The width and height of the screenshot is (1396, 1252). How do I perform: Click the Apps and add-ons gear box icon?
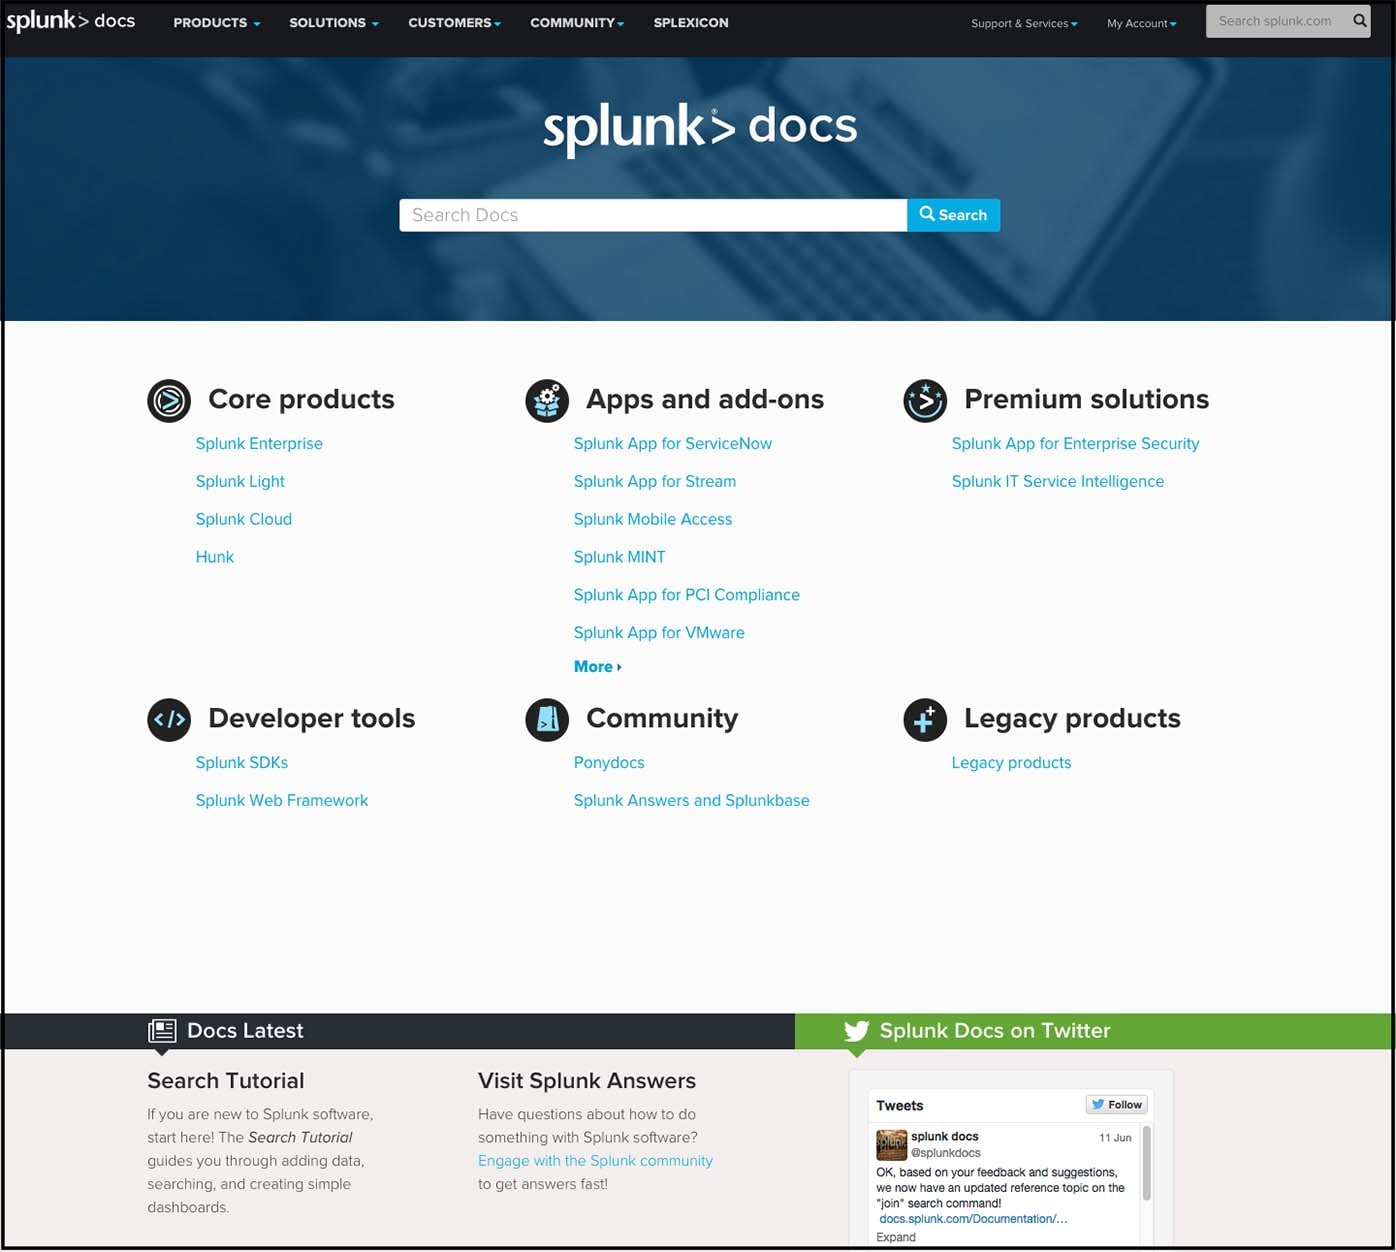pyautogui.click(x=547, y=401)
